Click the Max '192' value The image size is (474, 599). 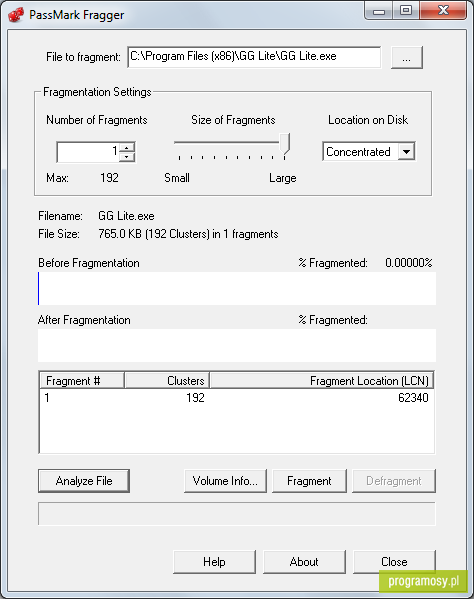click(109, 178)
